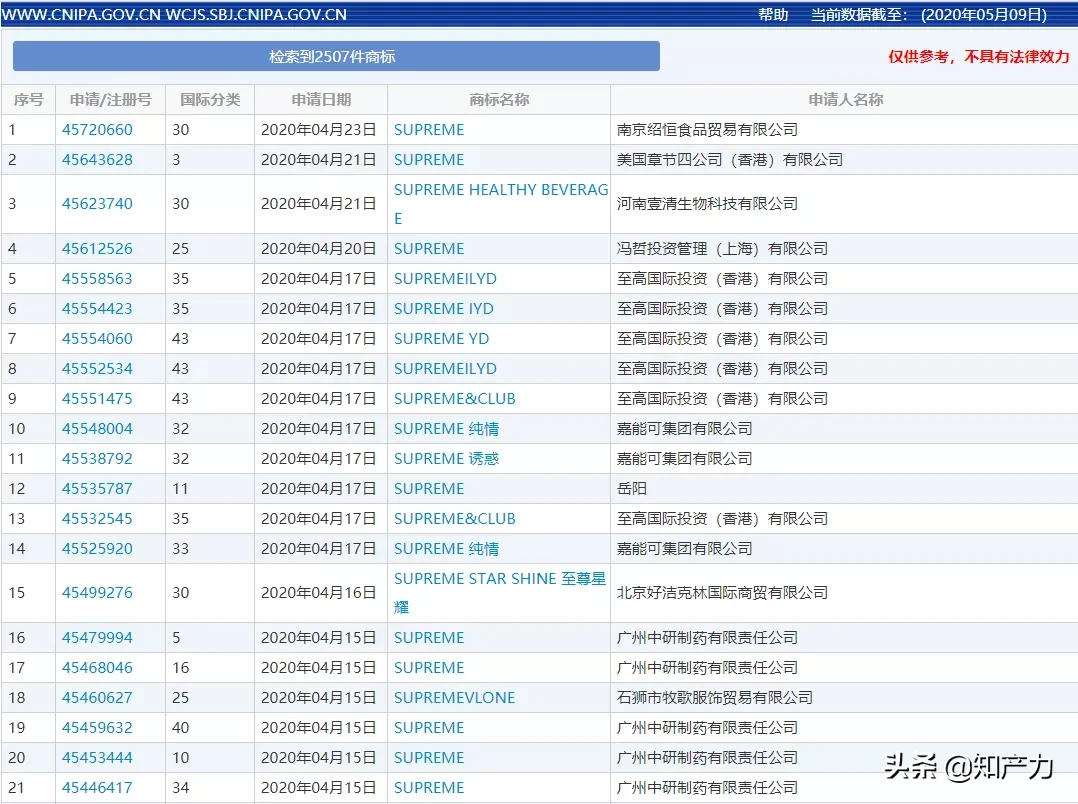Click the 仅供参考，不具有法律效力 notice
The width and height of the screenshot is (1078, 804).
click(x=979, y=56)
